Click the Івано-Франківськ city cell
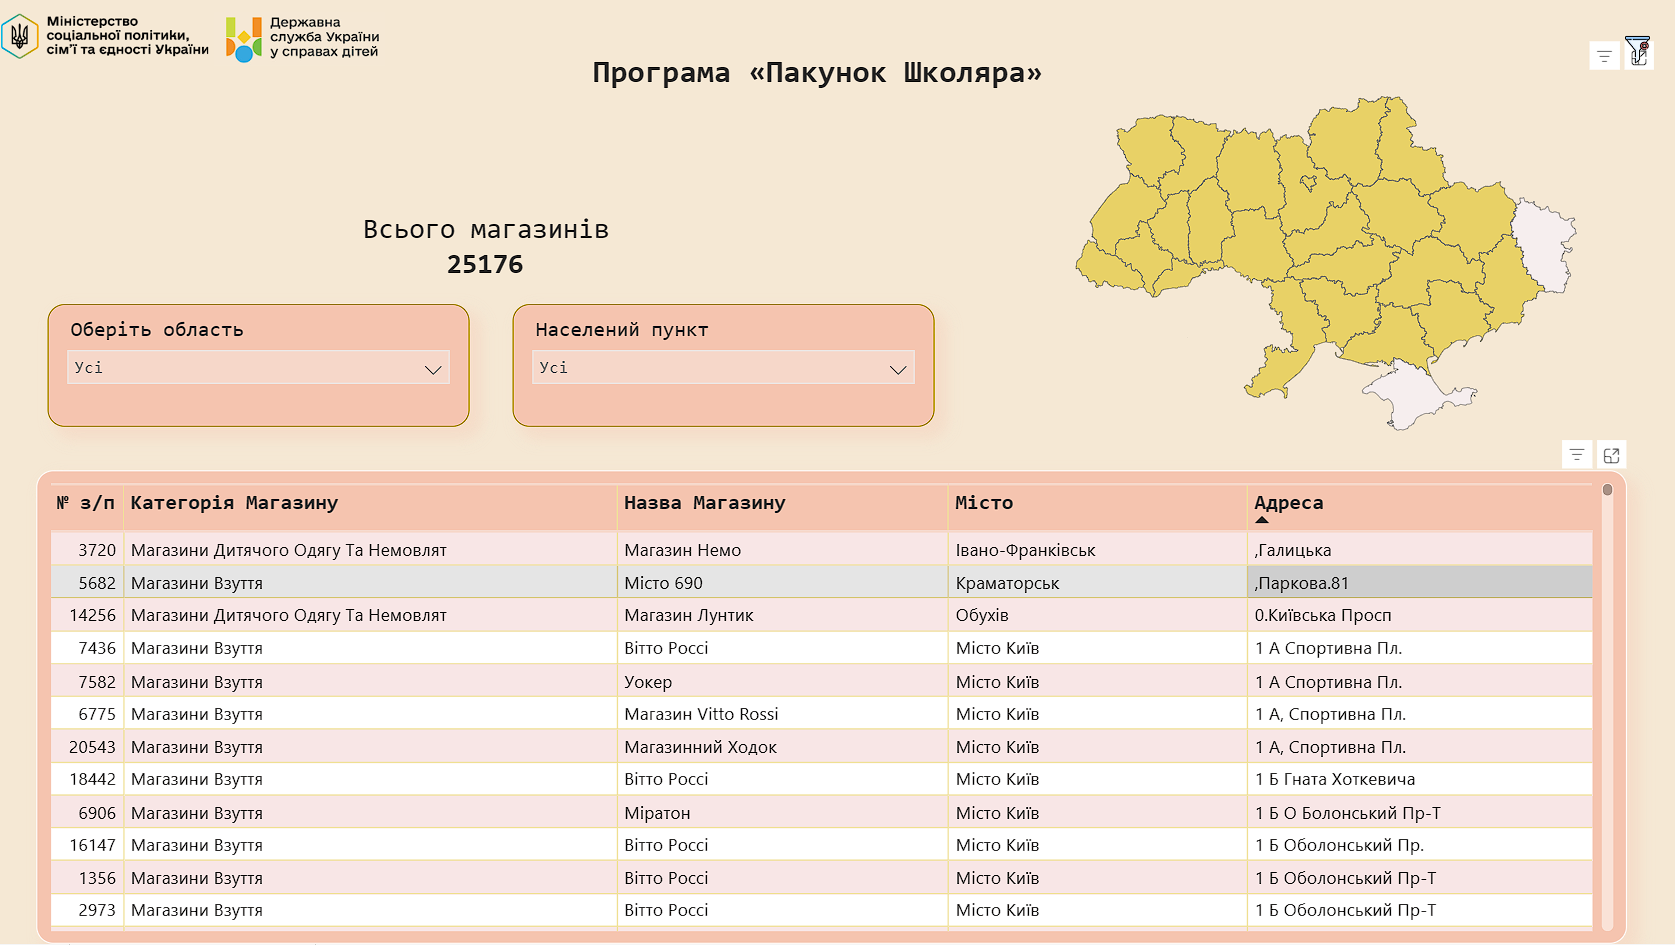Image resolution: width=1675 pixels, height=945 pixels. tap(1025, 550)
